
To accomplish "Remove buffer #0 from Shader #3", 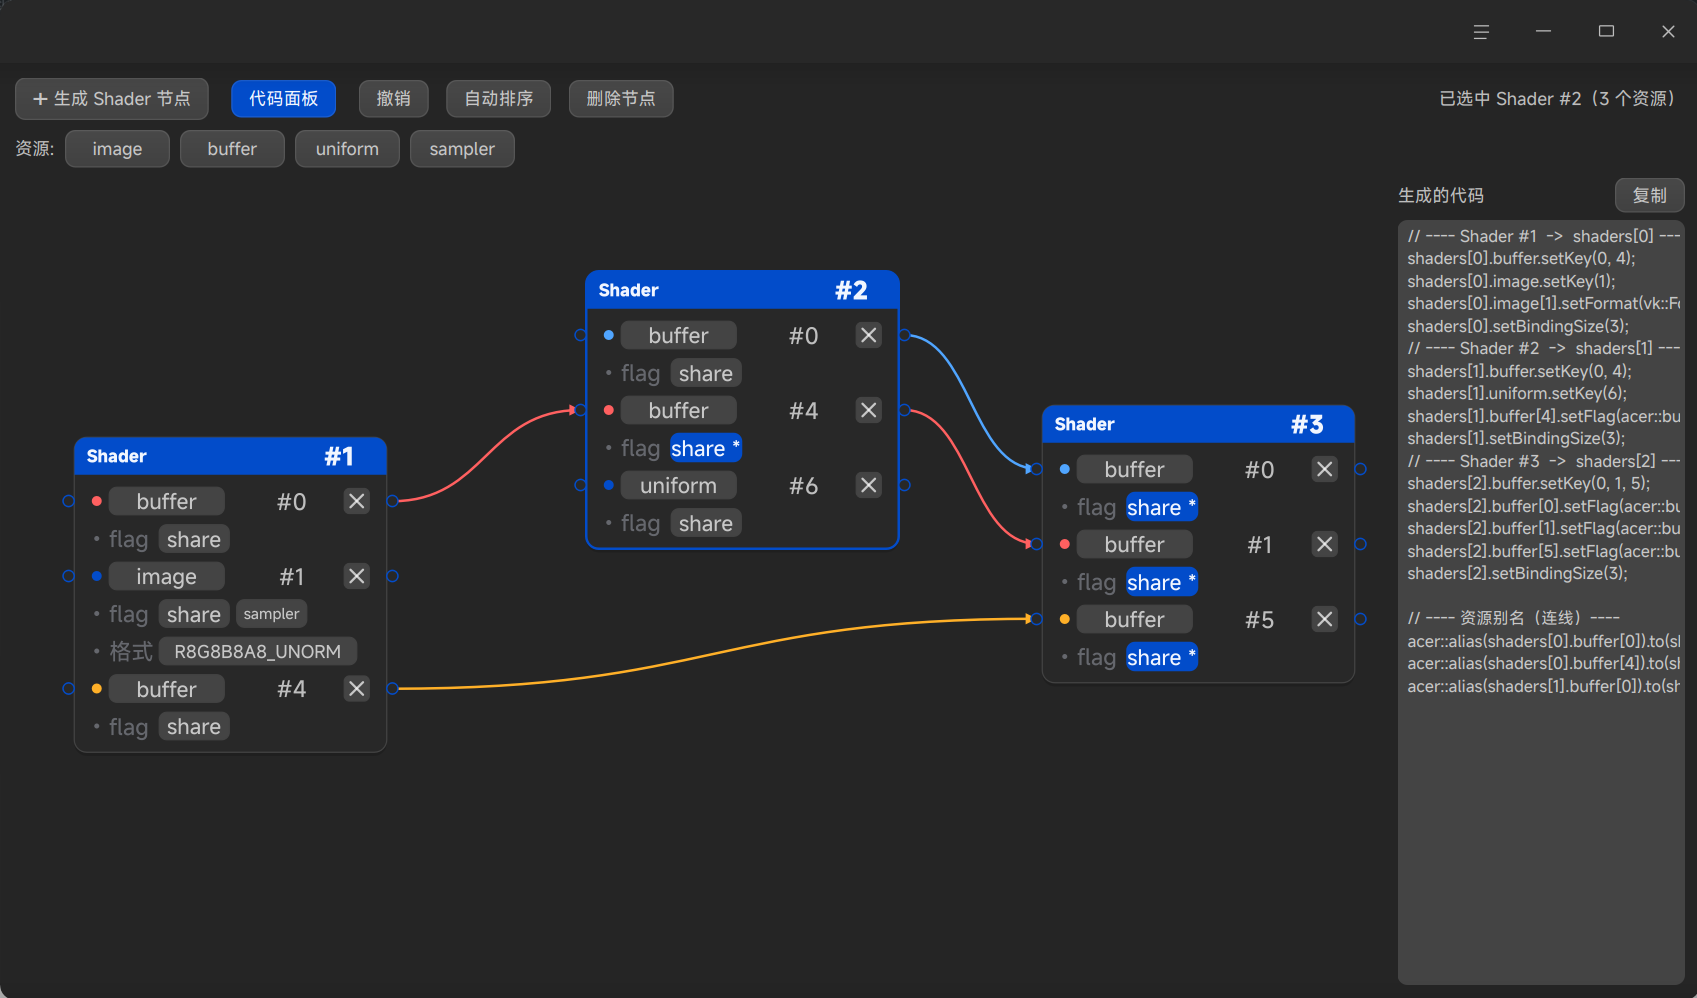I will point(1325,469).
